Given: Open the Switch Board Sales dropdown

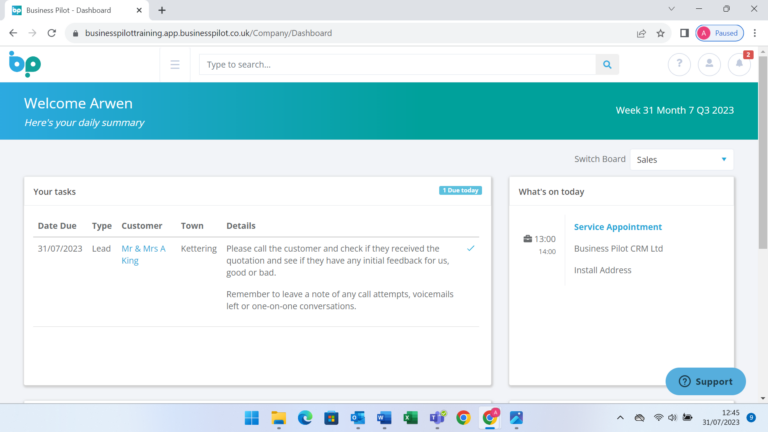Looking at the screenshot, I should tap(681, 160).
